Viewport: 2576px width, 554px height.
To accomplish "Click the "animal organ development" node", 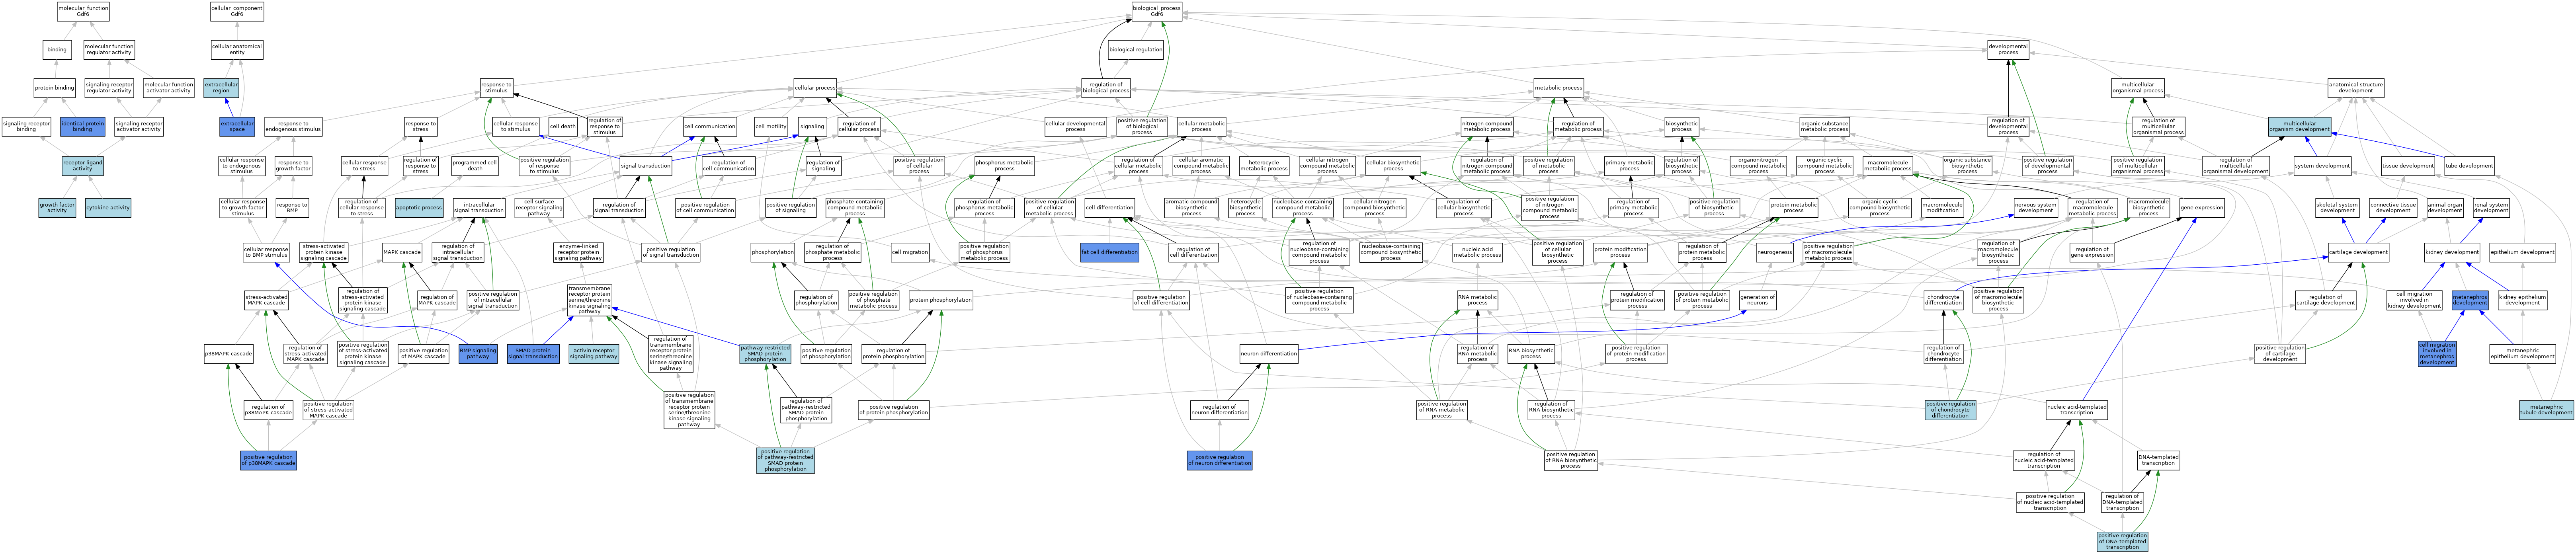I will 2445,208.
